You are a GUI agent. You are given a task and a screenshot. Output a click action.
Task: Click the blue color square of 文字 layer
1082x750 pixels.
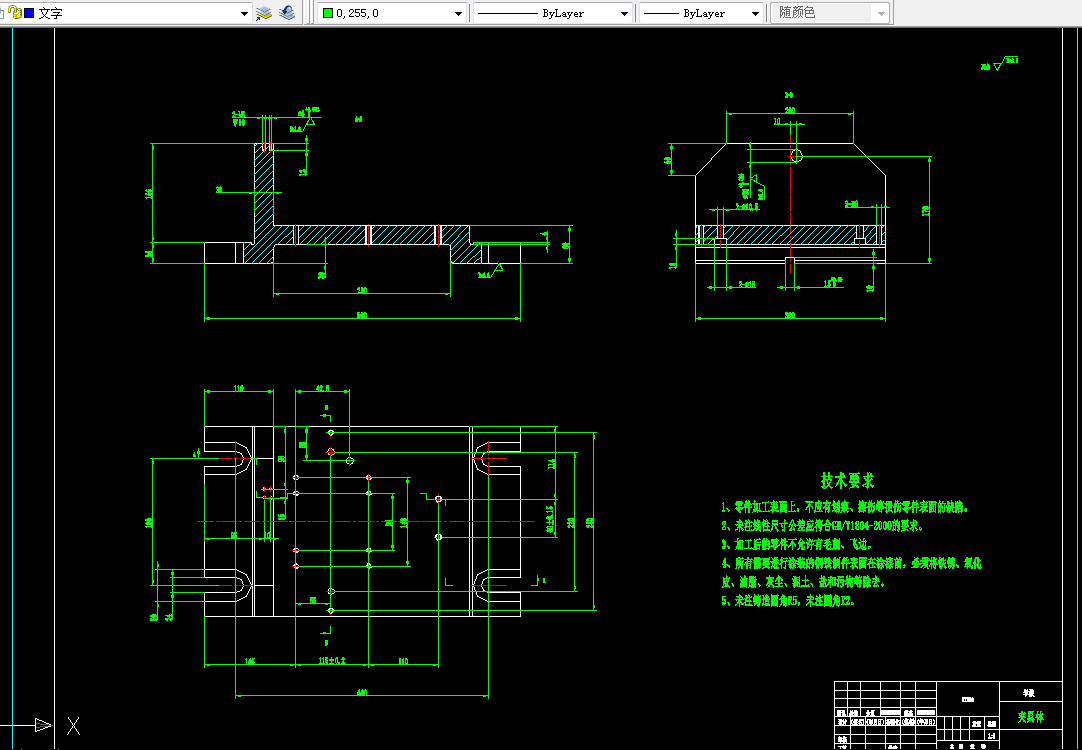point(28,13)
